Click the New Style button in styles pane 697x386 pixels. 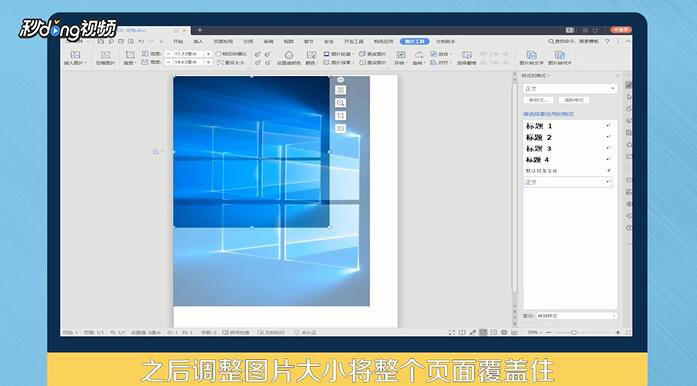538,100
